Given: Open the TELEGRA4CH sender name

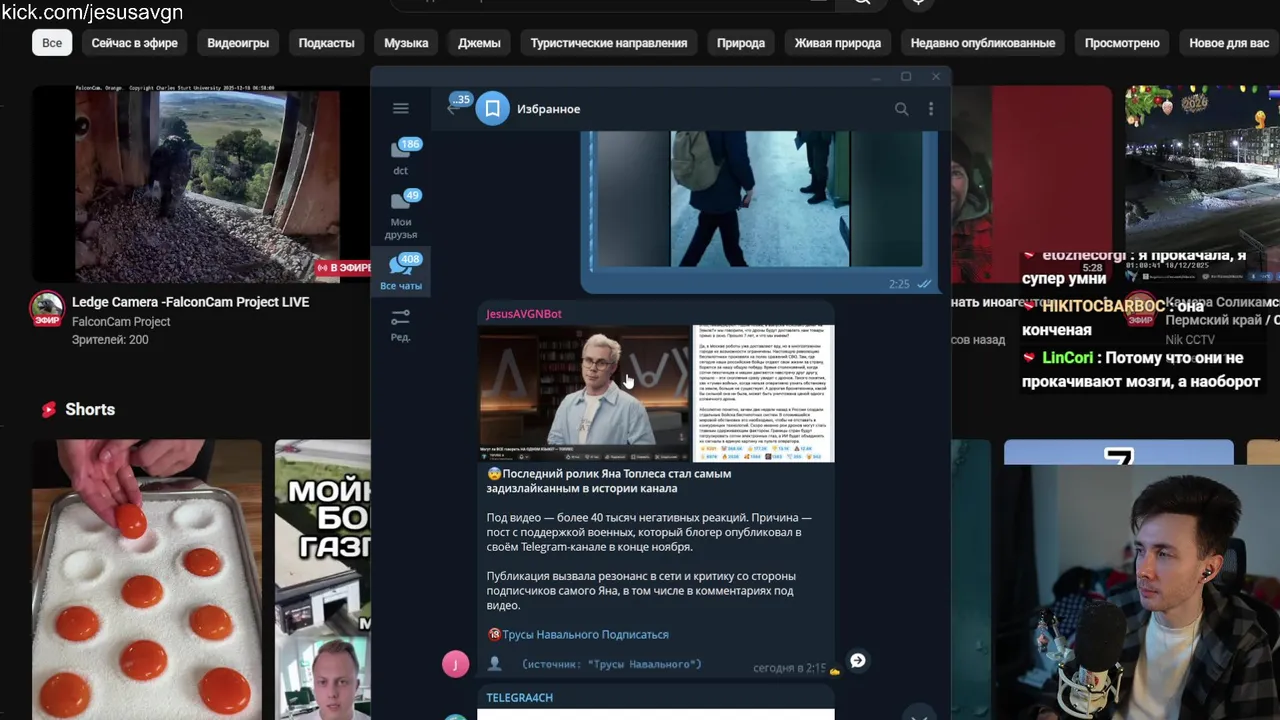Looking at the screenshot, I should [519, 697].
